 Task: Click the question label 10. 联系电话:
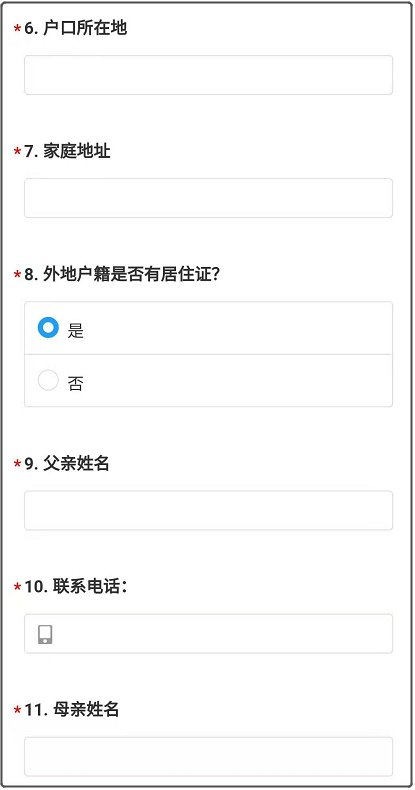(x=76, y=586)
